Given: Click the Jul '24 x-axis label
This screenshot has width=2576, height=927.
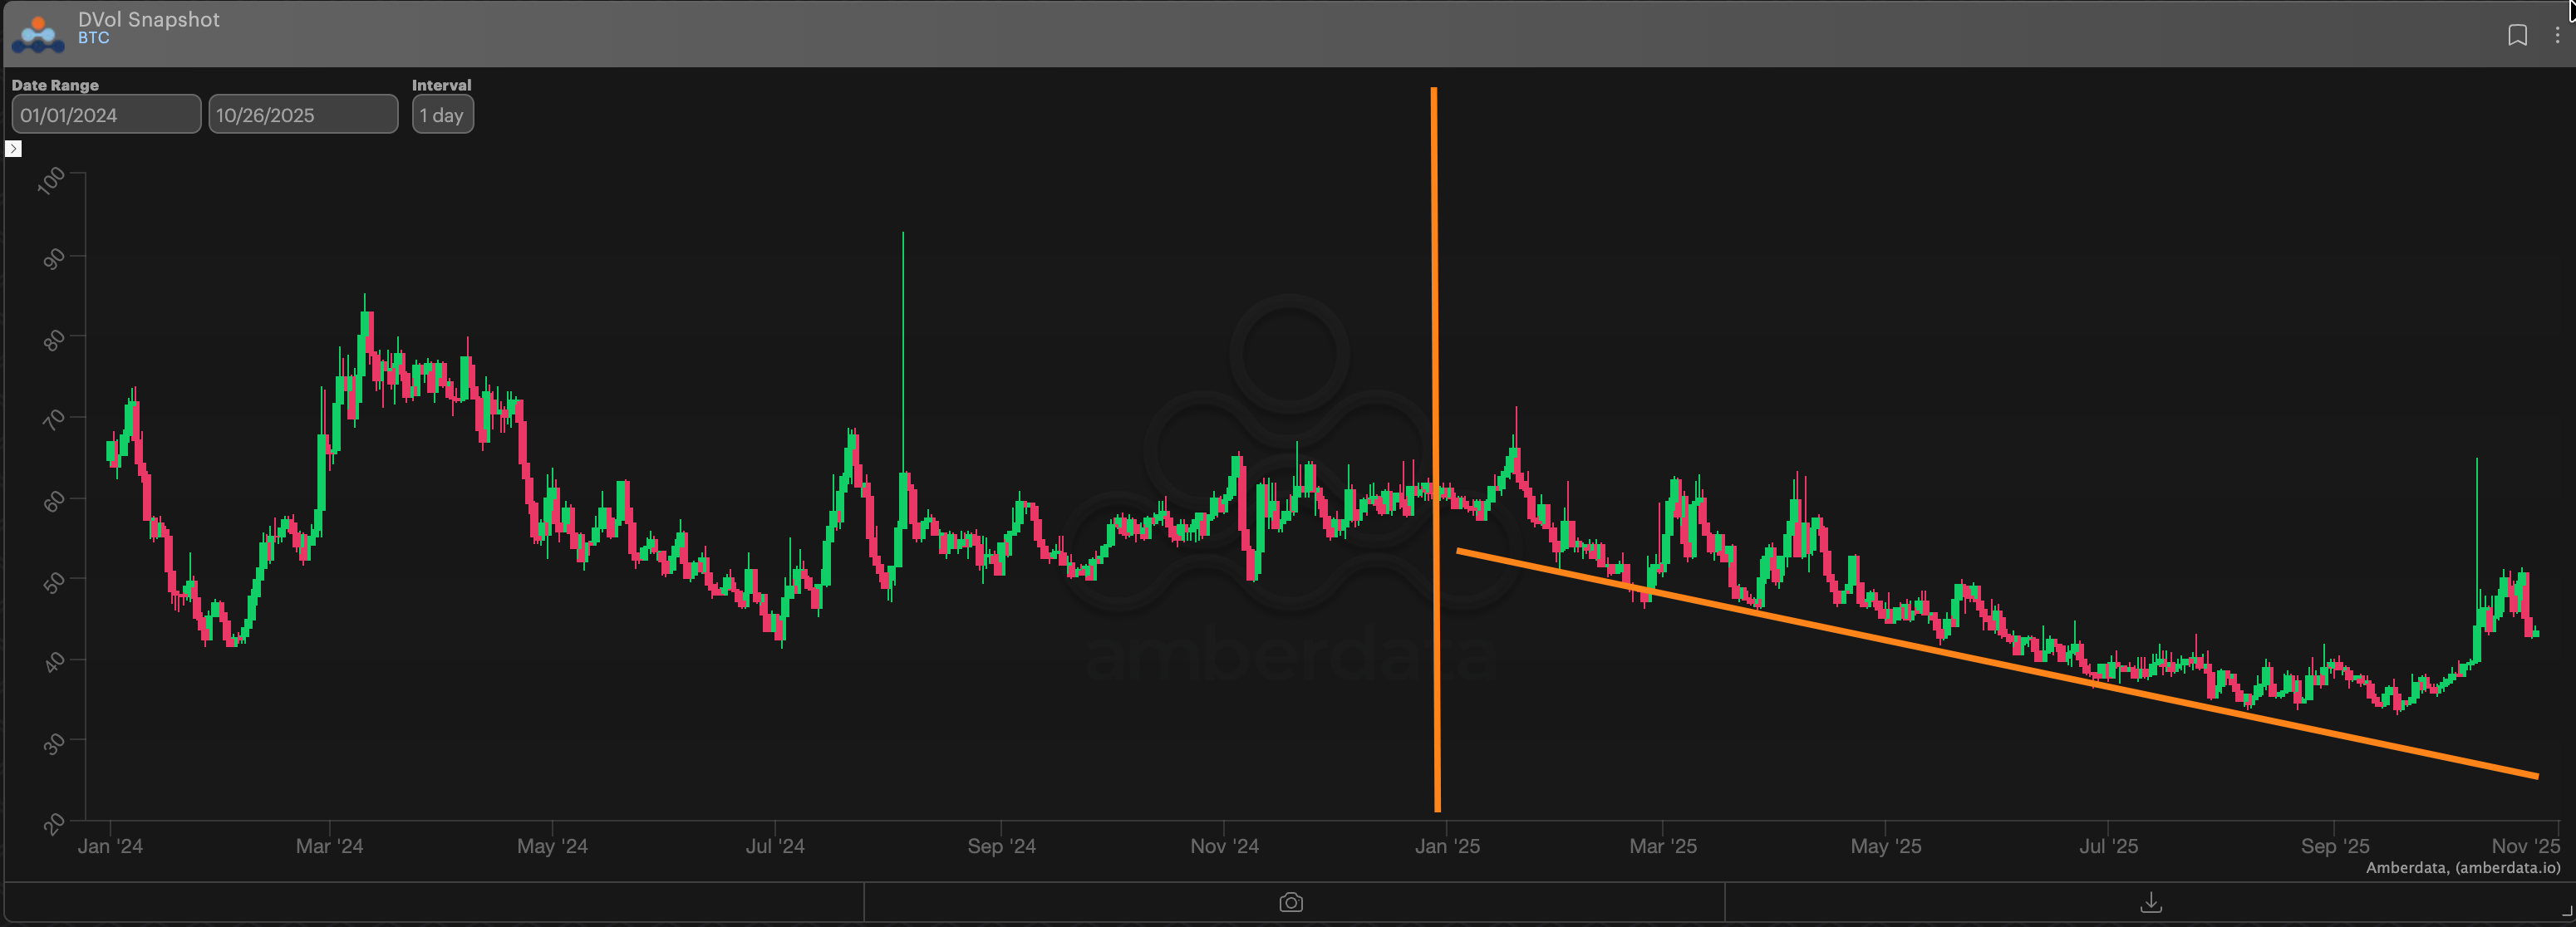Looking at the screenshot, I should 774,846.
